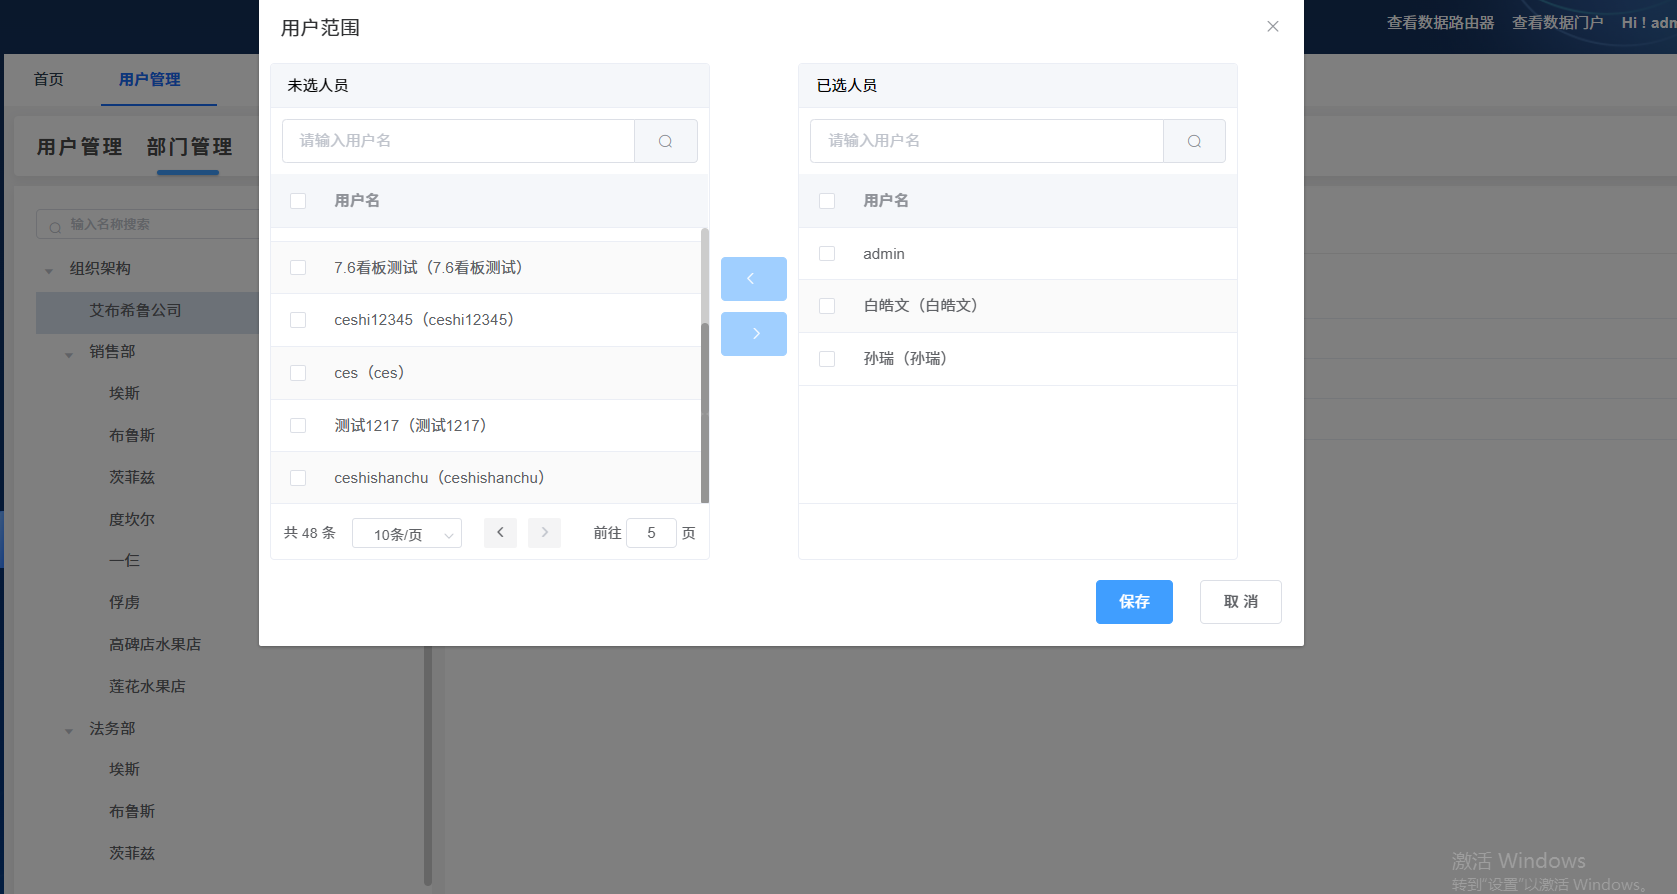Click left arrow transfer button
Screen dimensions: 1677x894
tap(753, 279)
